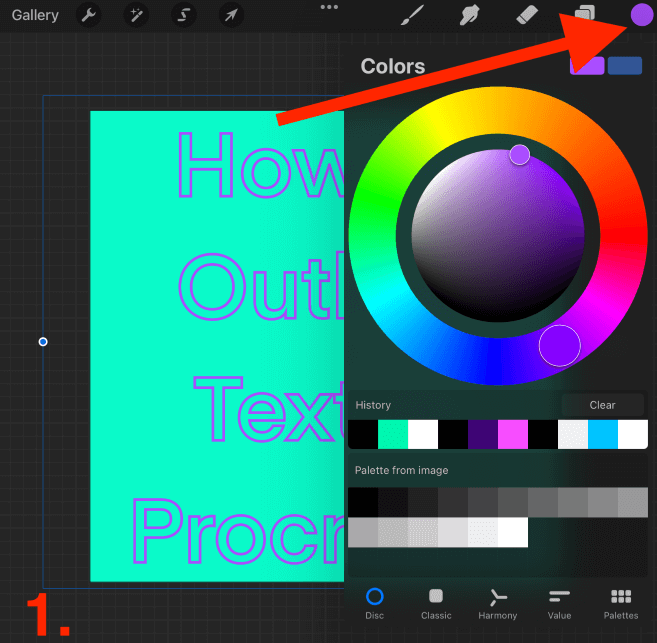
Task: Click the 'Colors' panel title
Action: coord(393,66)
